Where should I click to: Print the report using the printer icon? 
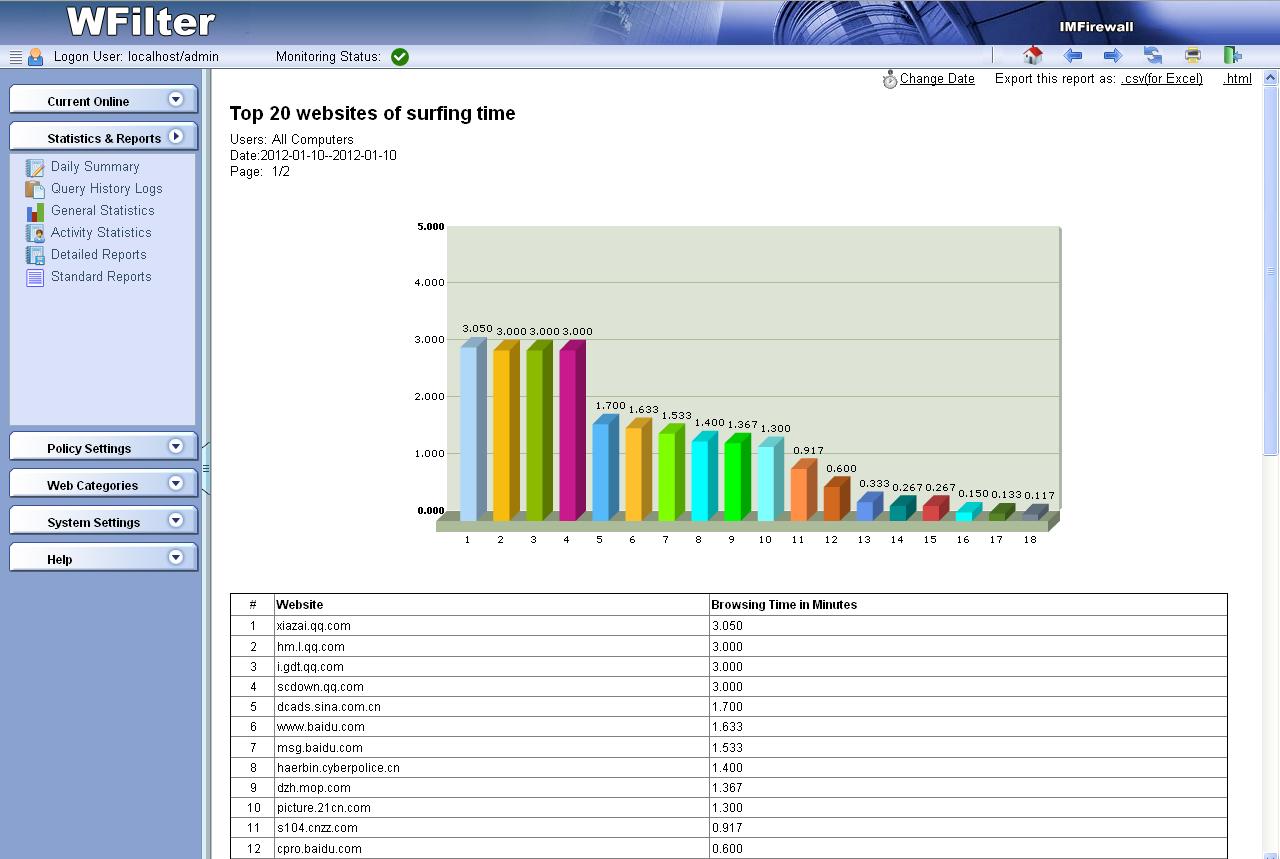[1192, 56]
